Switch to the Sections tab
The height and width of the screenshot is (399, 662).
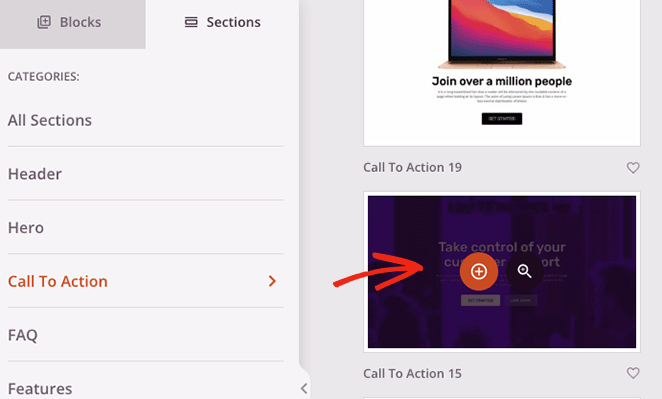click(x=222, y=23)
